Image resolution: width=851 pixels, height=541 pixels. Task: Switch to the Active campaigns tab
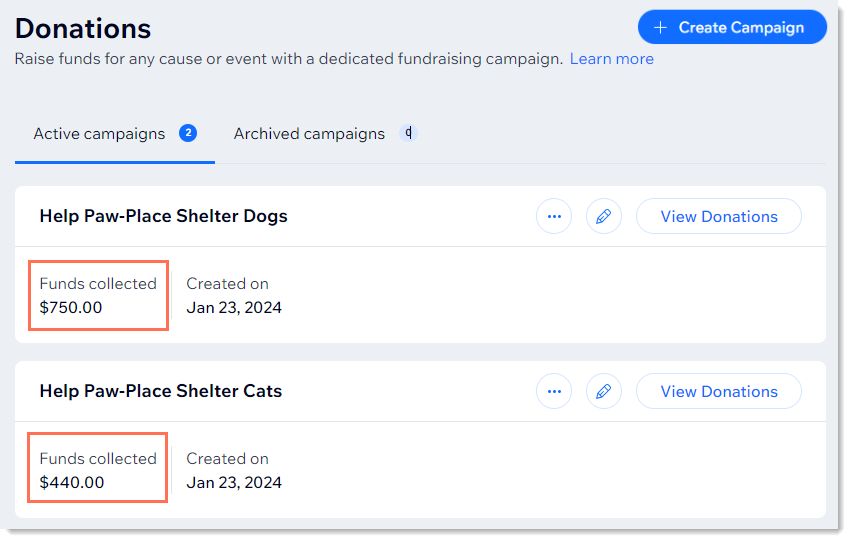pos(100,134)
